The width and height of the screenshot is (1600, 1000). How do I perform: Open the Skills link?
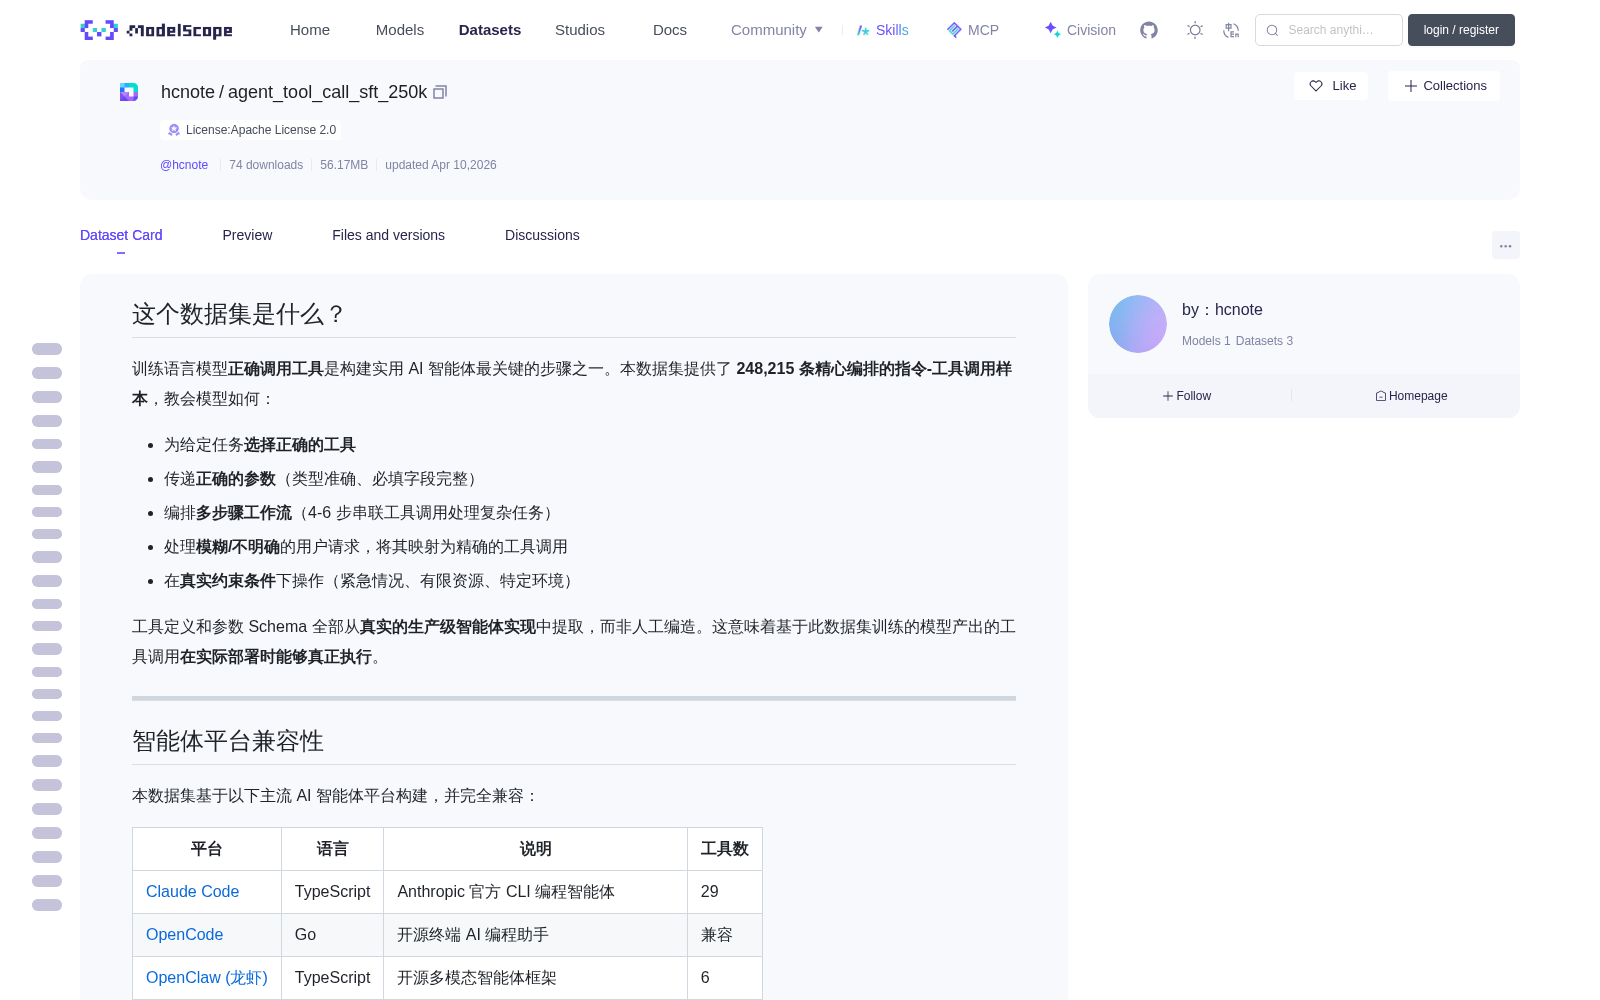coord(882,30)
